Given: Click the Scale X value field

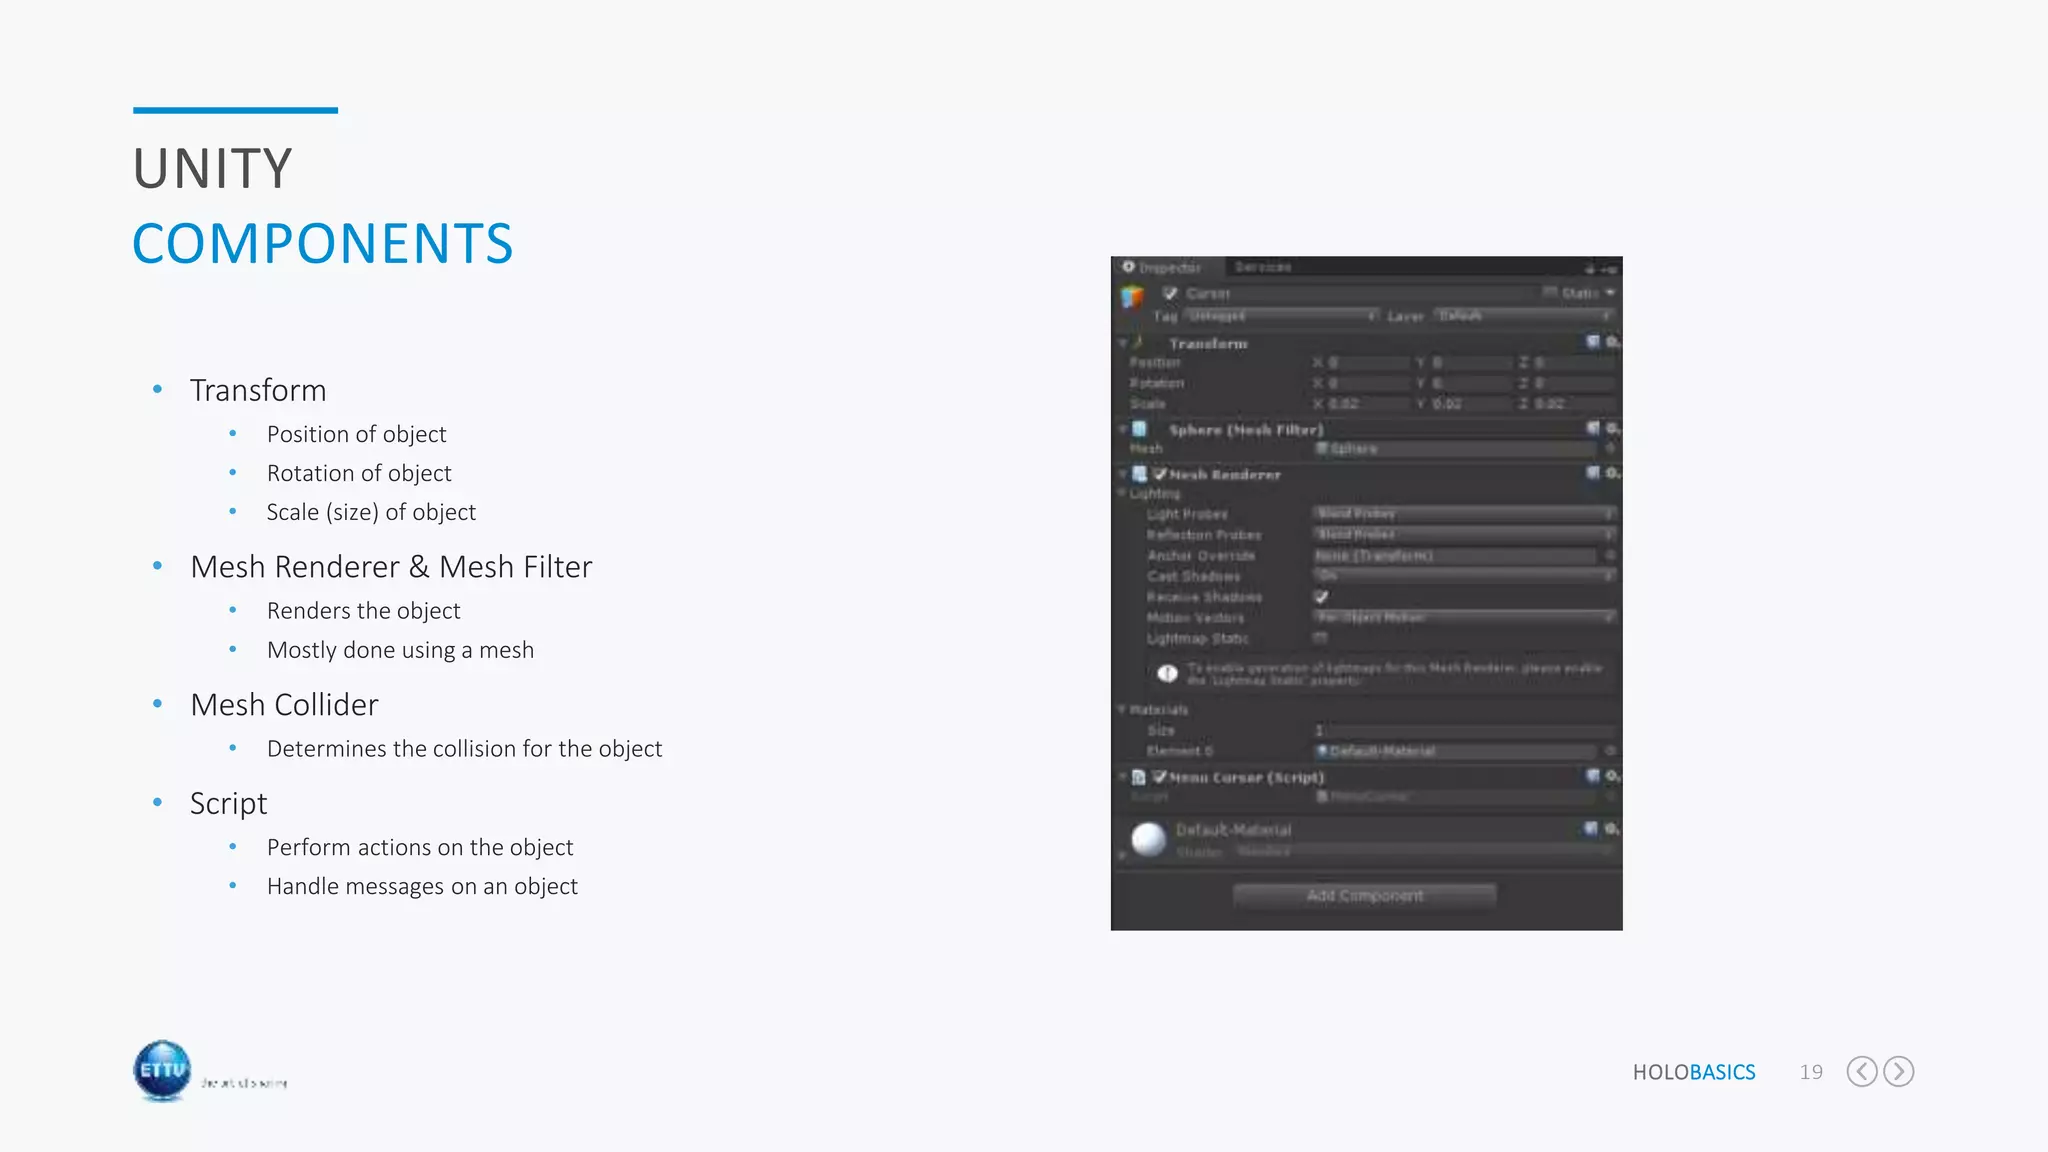Looking at the screenshot, I should [x=1360, y=404].
